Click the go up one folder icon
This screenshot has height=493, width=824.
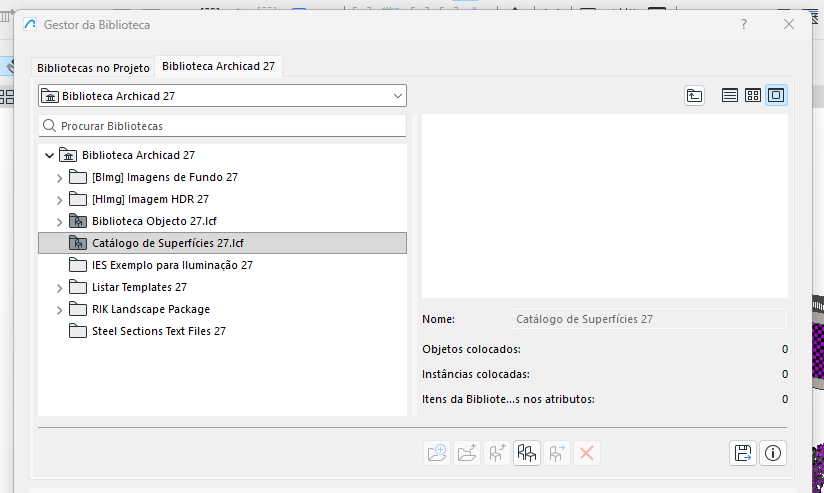click(x=694, y=96)
